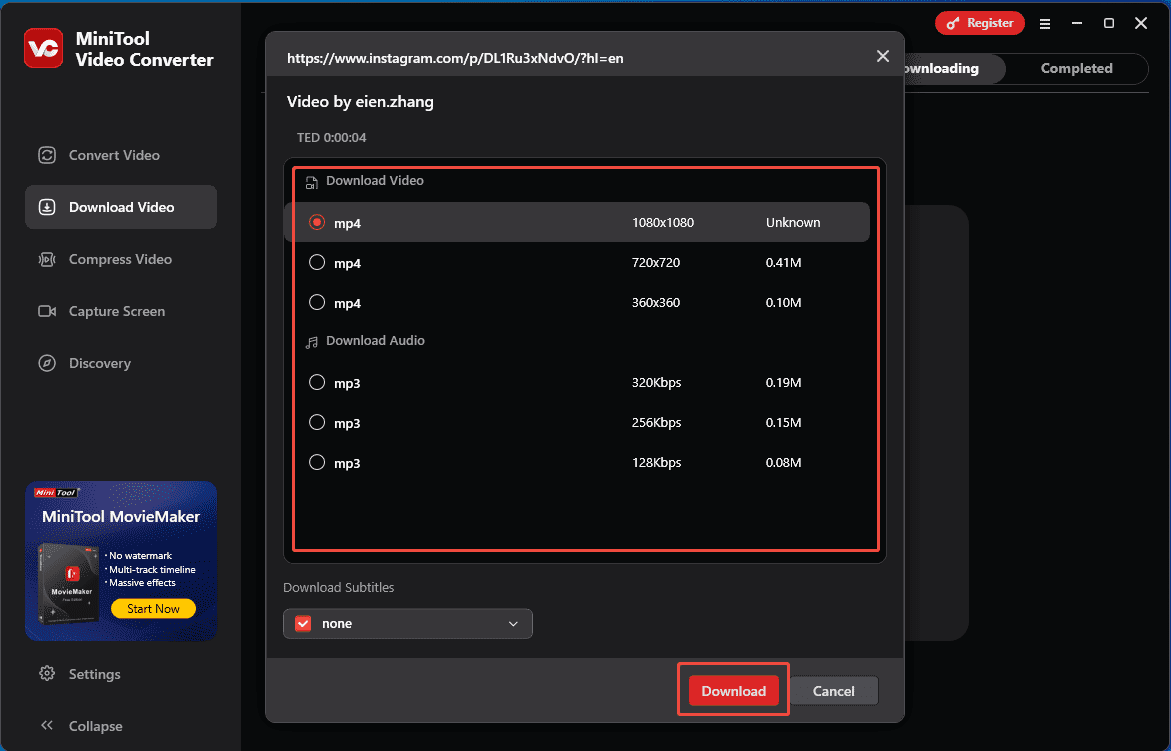Click the MiniTool Video Converter logo icon

point(43,48)
